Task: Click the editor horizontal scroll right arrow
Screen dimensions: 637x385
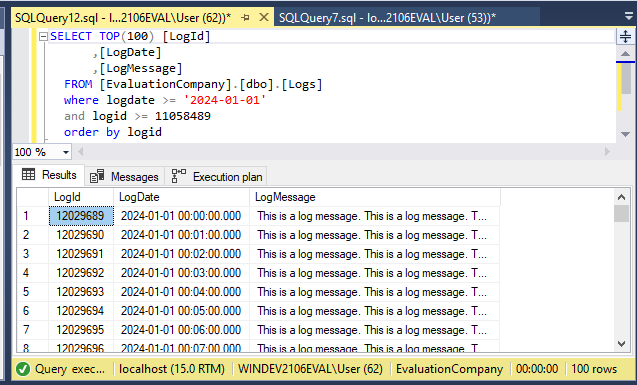Action: tap(607, 152)
